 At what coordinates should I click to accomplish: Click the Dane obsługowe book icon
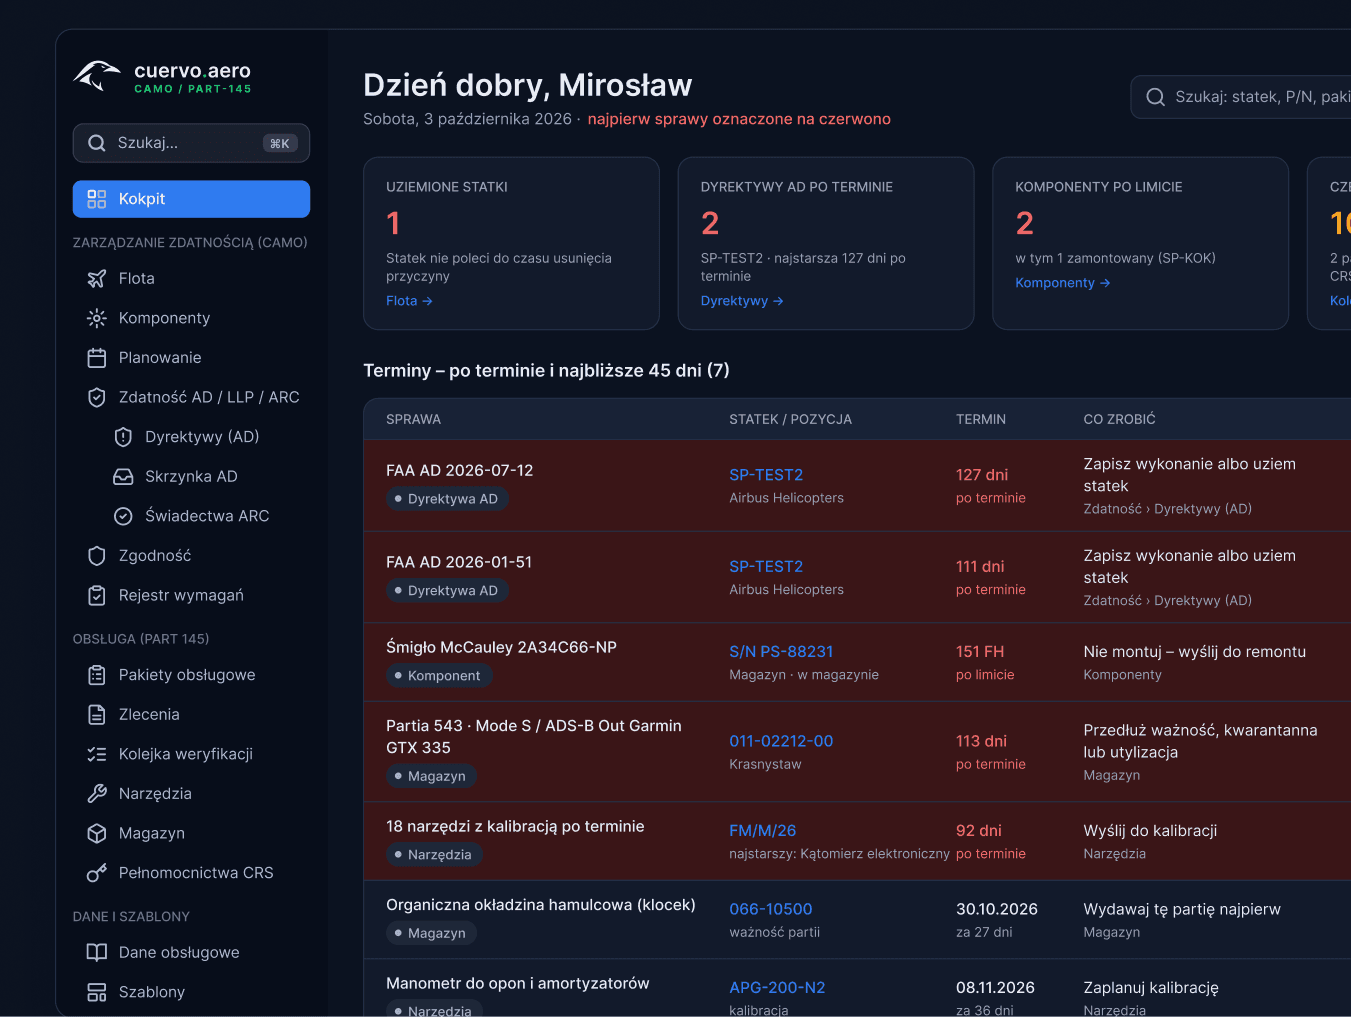tap(97, 952)
